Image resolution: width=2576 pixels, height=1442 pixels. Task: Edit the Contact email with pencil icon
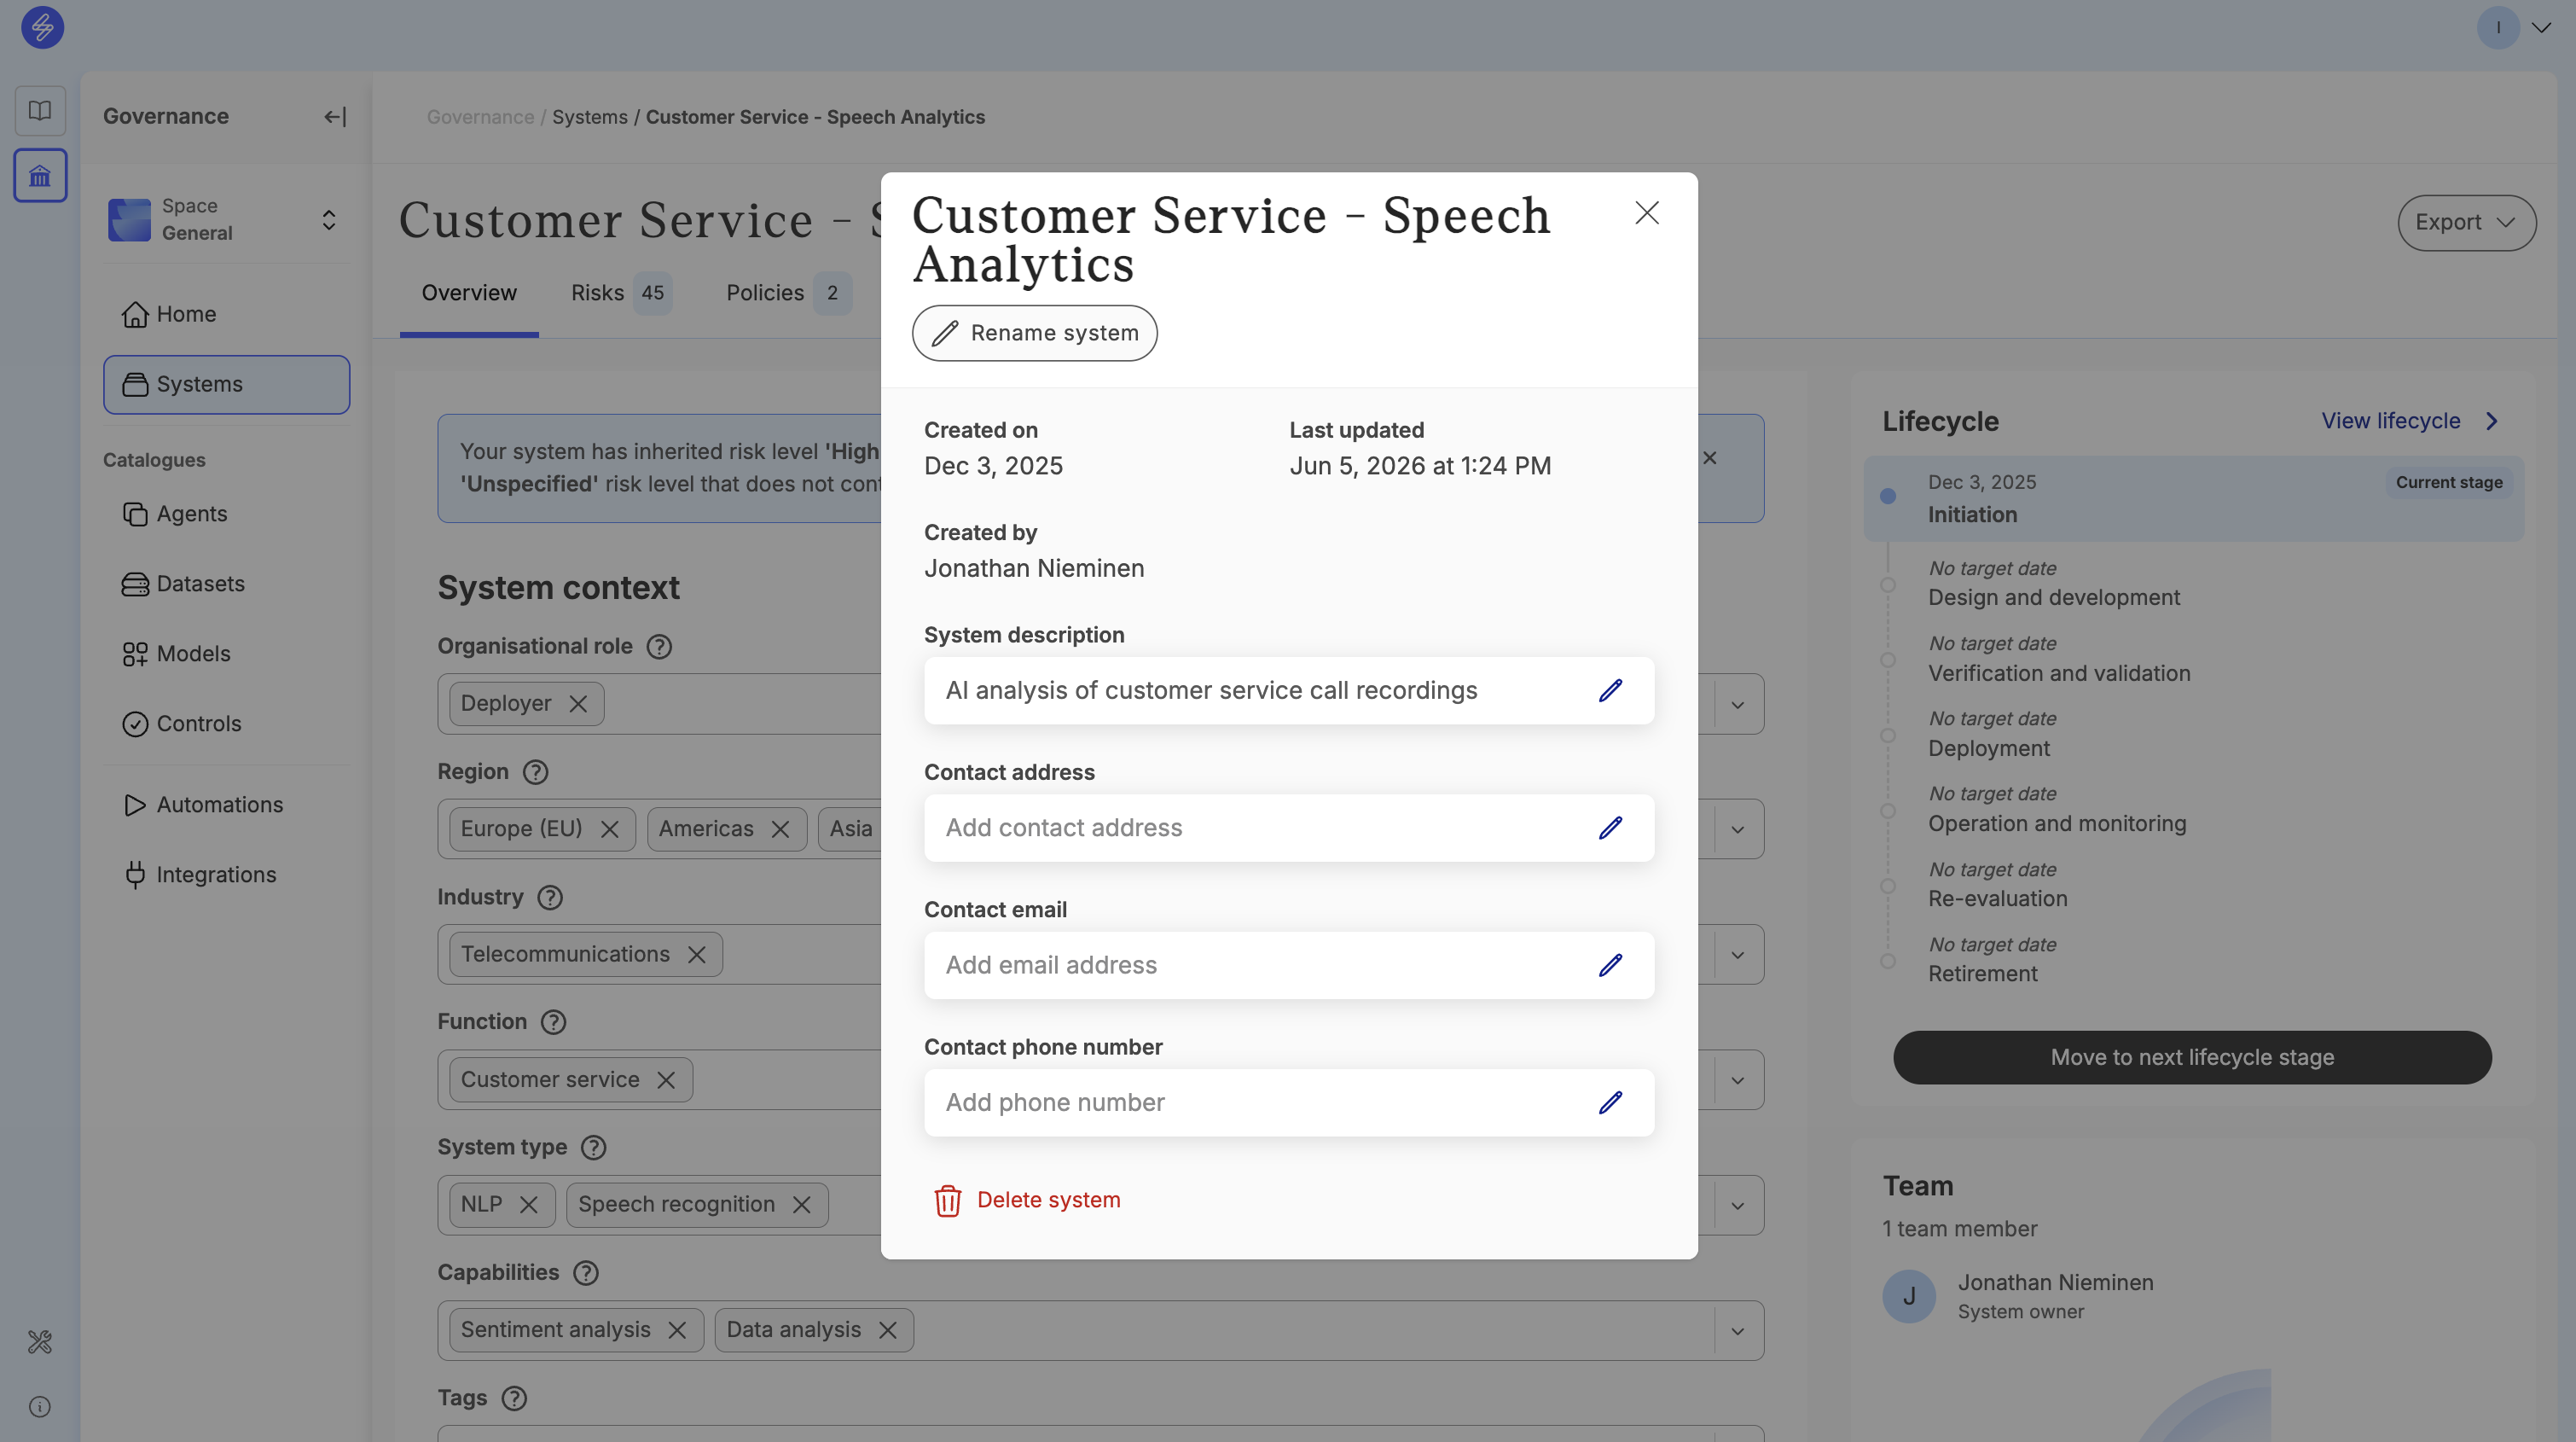point(1610,965)
